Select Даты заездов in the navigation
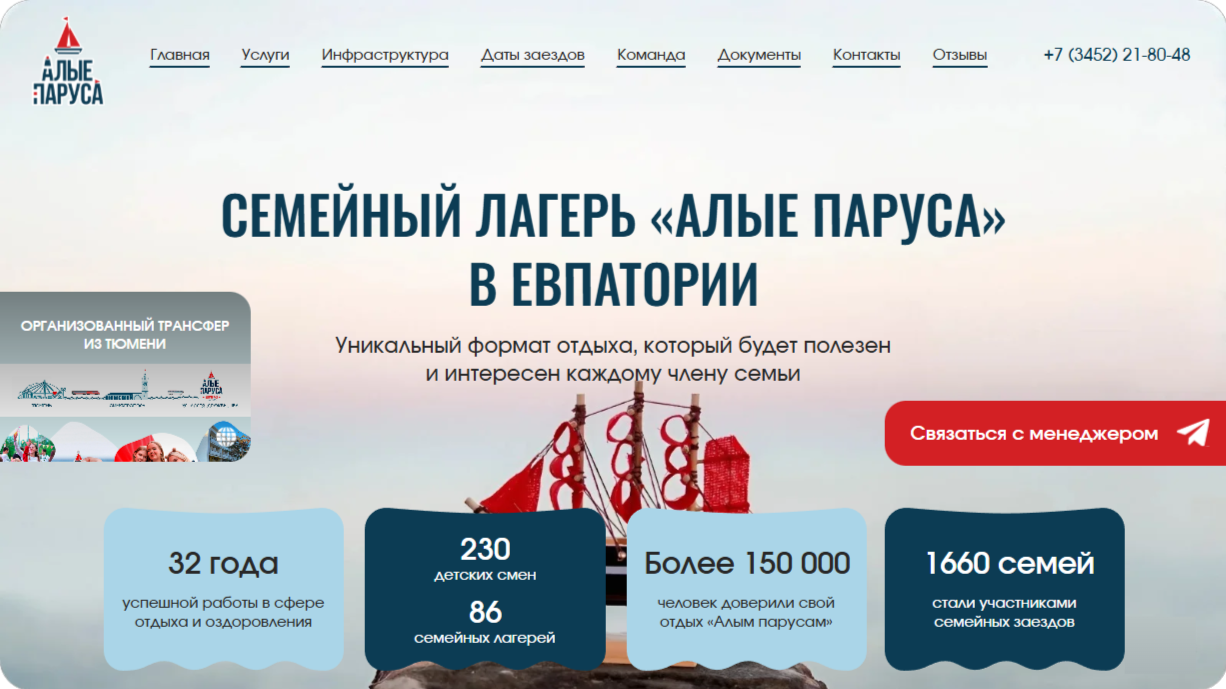 532,55
